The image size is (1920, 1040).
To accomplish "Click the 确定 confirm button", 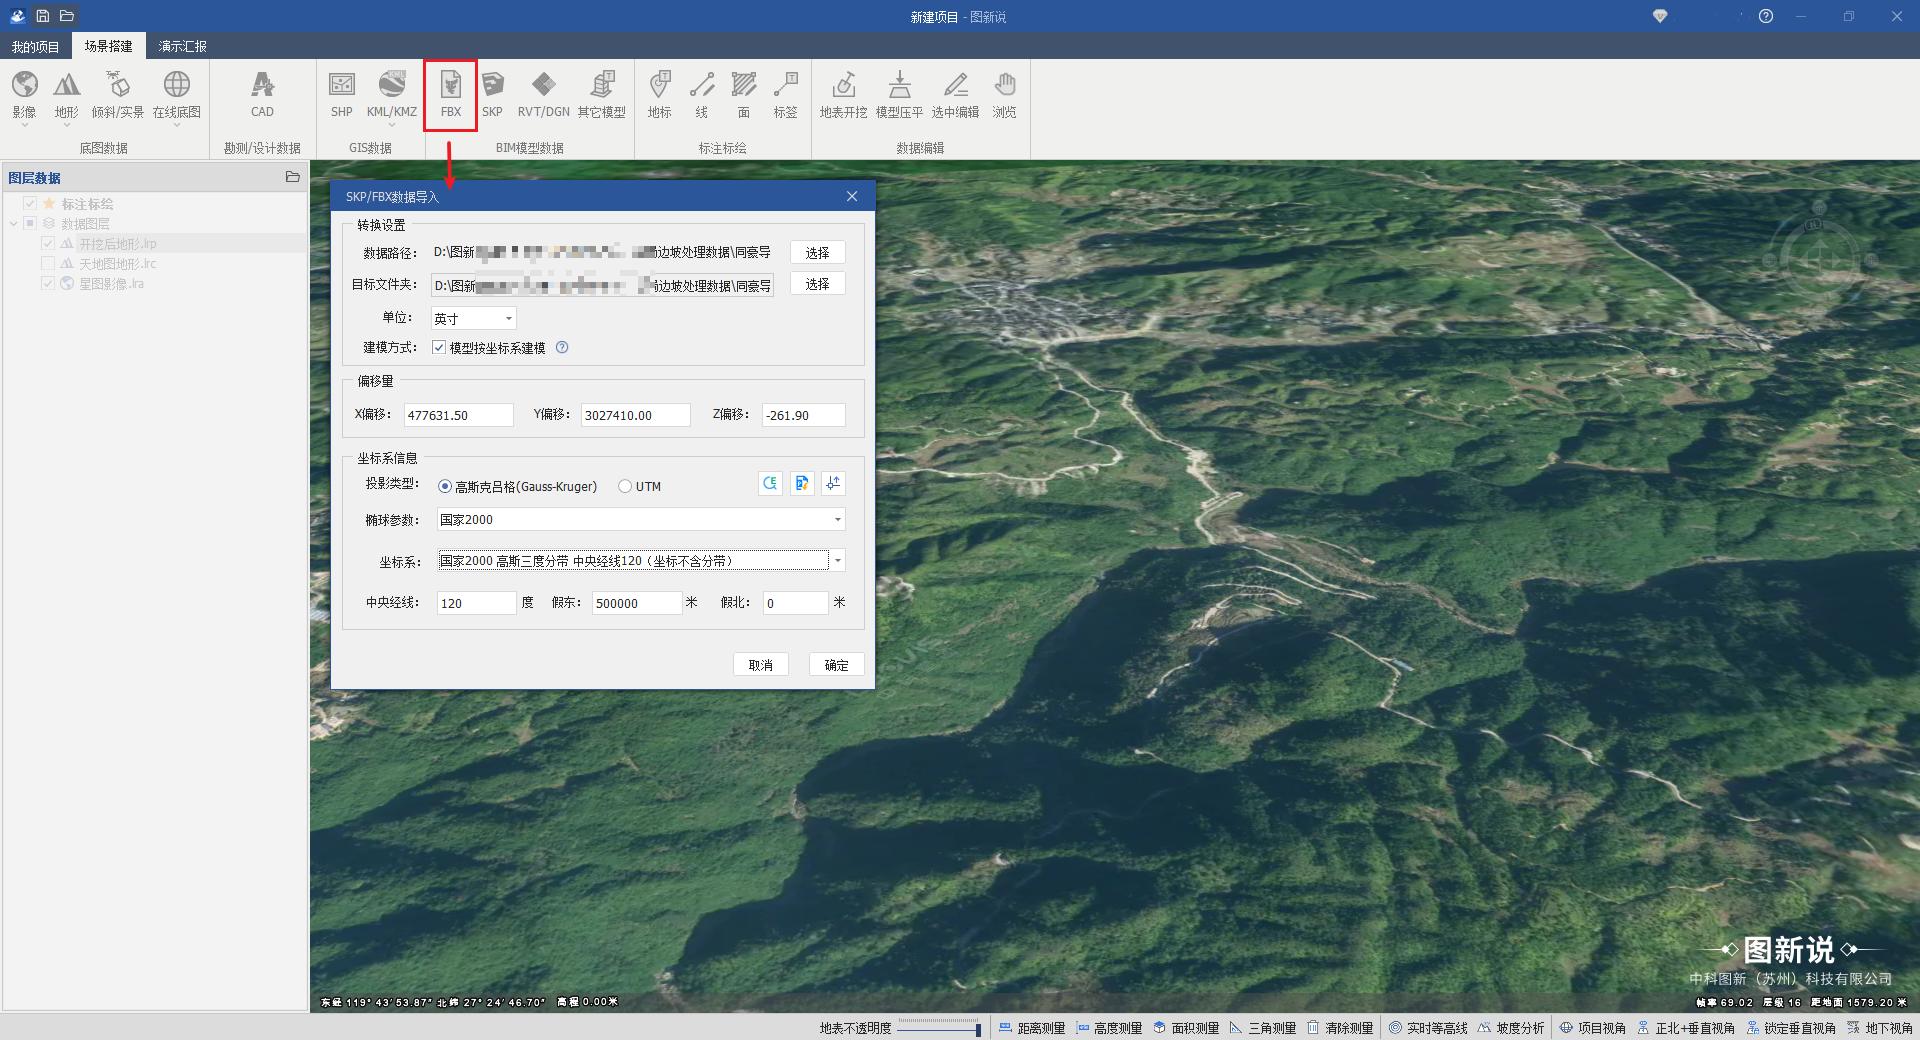I will [x=836, y=665].
